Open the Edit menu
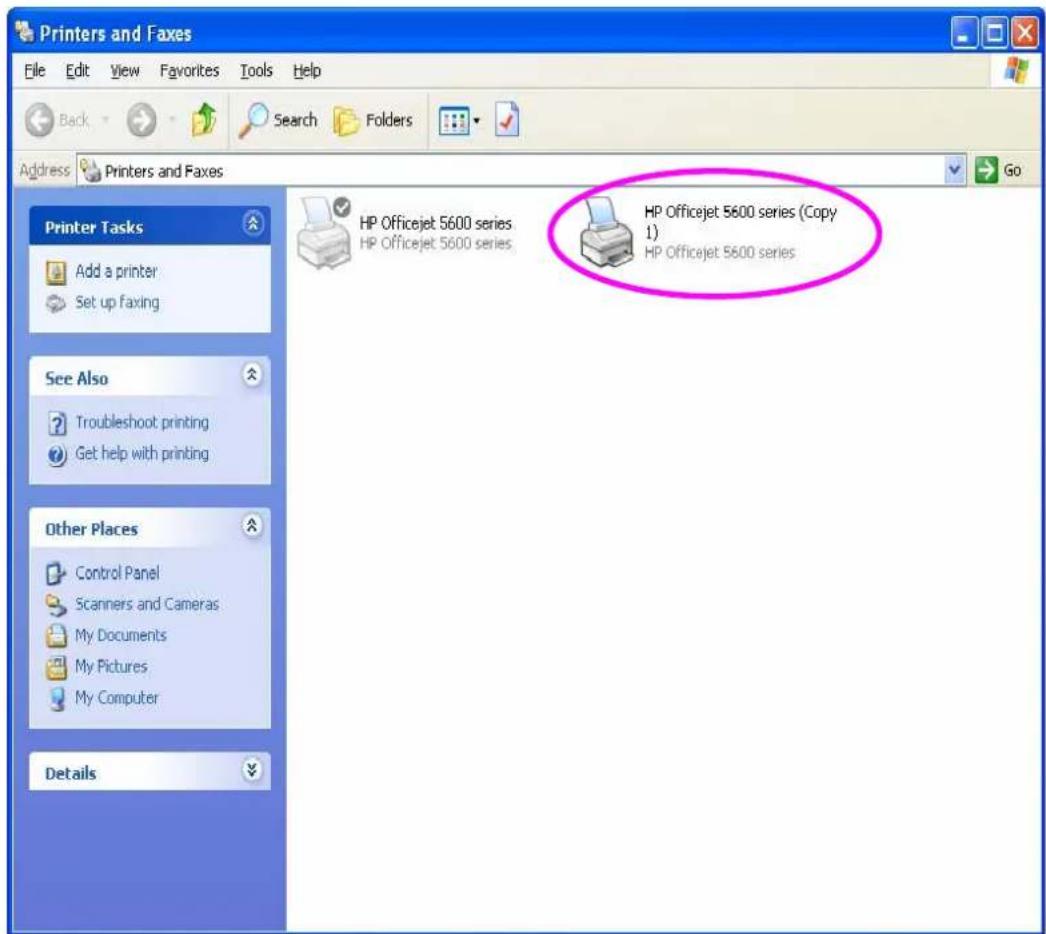Screen dimensions: 1046x934 pos(77,71)
